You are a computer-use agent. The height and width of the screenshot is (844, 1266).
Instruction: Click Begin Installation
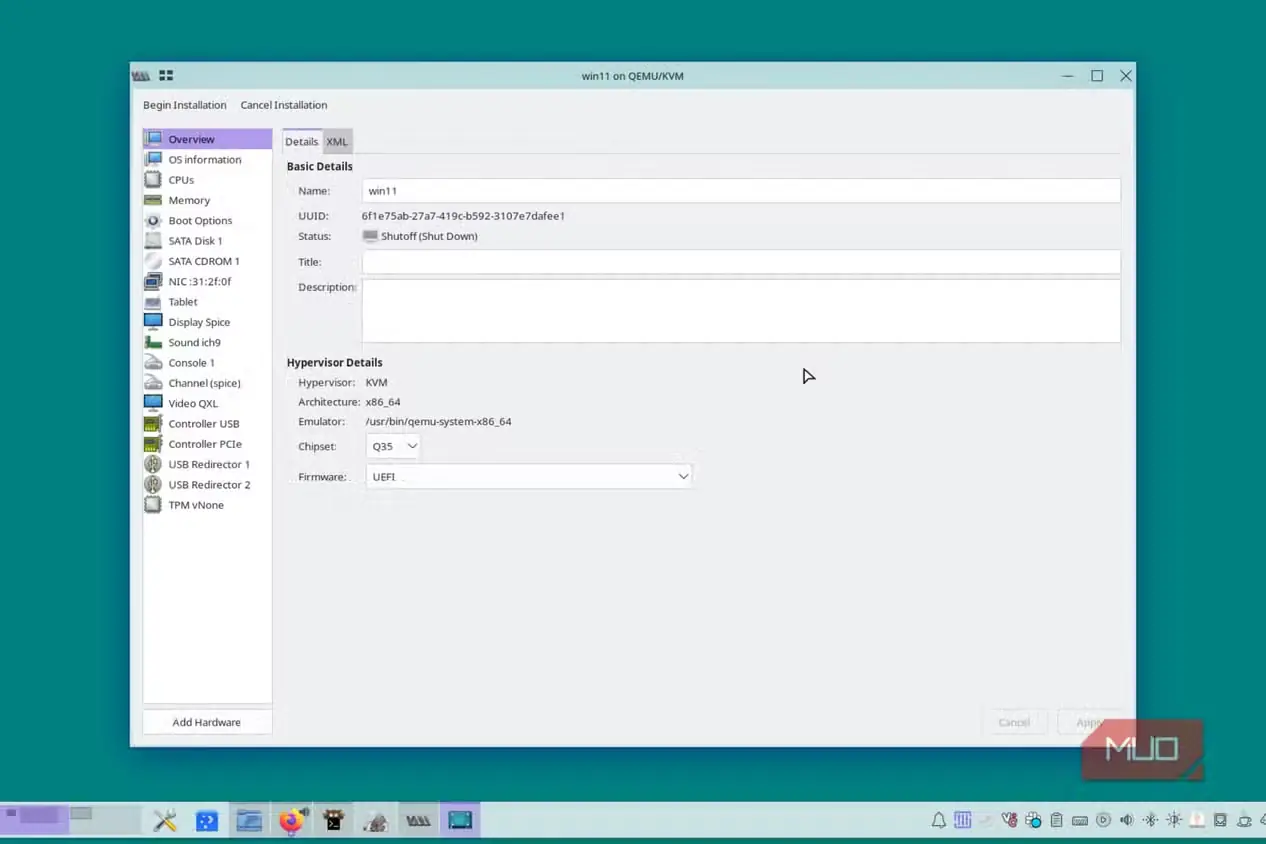[185, 105]
